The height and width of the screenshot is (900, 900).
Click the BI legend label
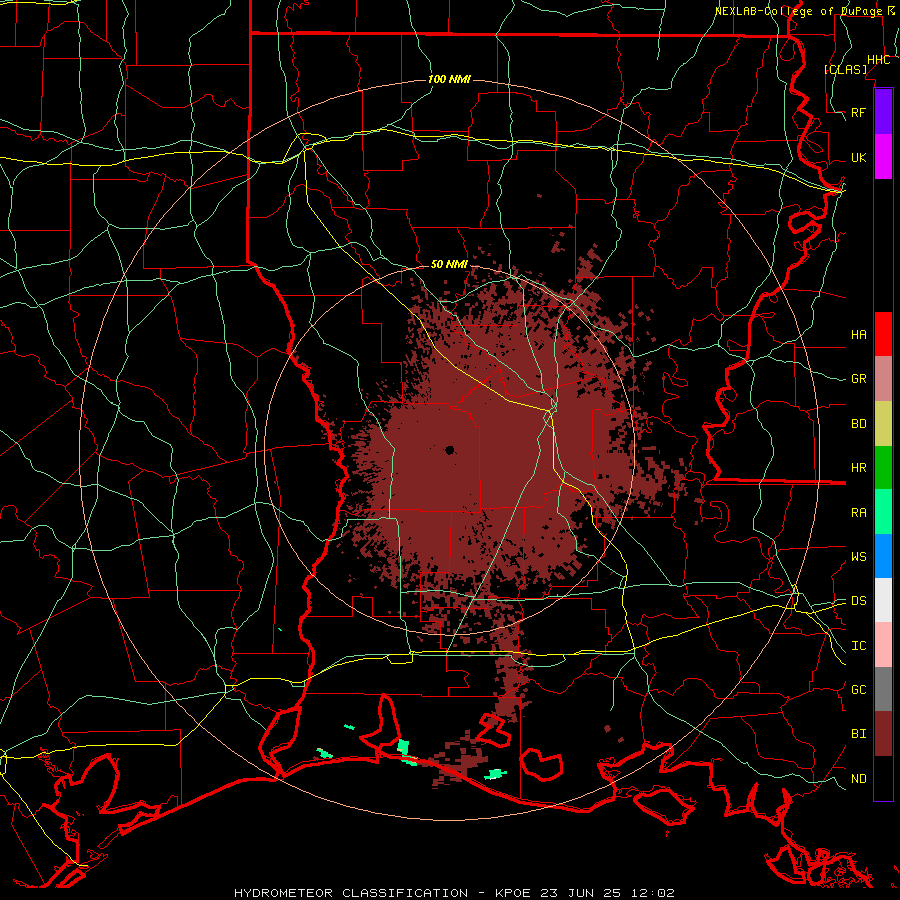click(858, 734)
